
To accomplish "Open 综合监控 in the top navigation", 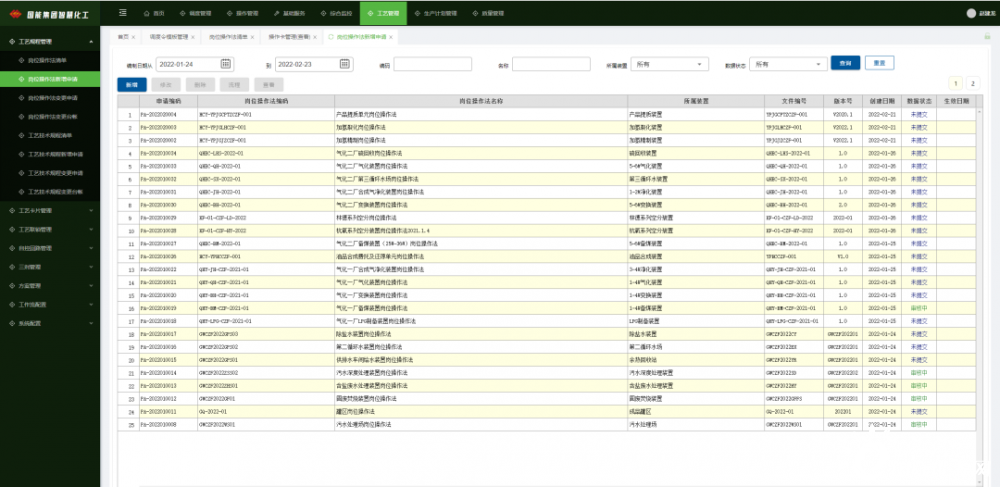I will click(x=336, y=13).
